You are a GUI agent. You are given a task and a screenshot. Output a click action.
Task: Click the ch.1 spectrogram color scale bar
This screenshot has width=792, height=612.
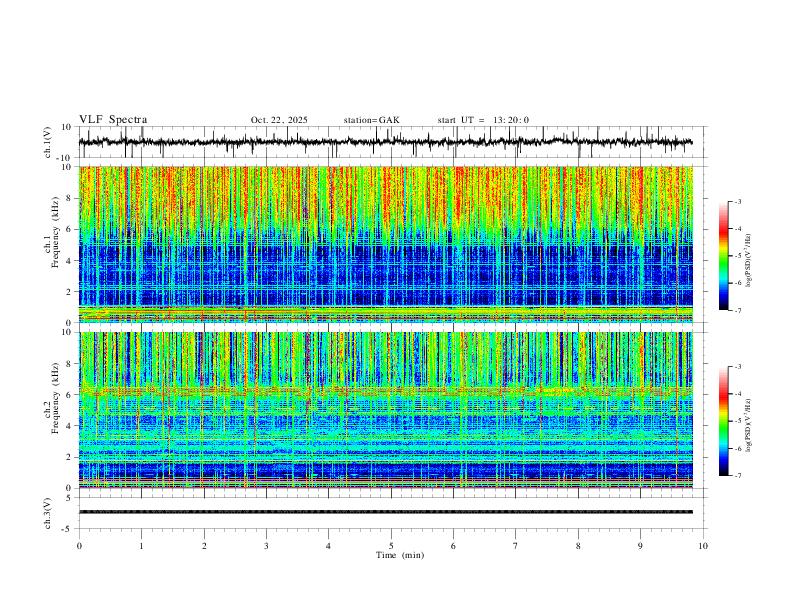point(723,256)
